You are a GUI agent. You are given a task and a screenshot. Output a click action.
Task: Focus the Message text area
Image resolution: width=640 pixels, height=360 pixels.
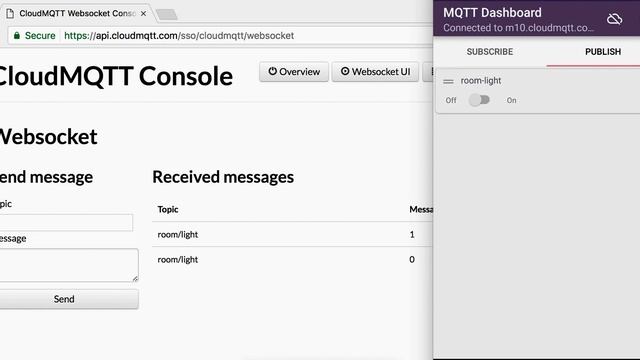coord(69,265)
